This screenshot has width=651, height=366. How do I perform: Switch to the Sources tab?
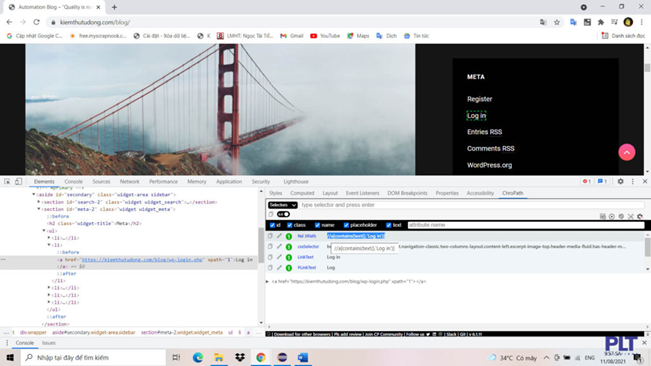coord(101,182)
